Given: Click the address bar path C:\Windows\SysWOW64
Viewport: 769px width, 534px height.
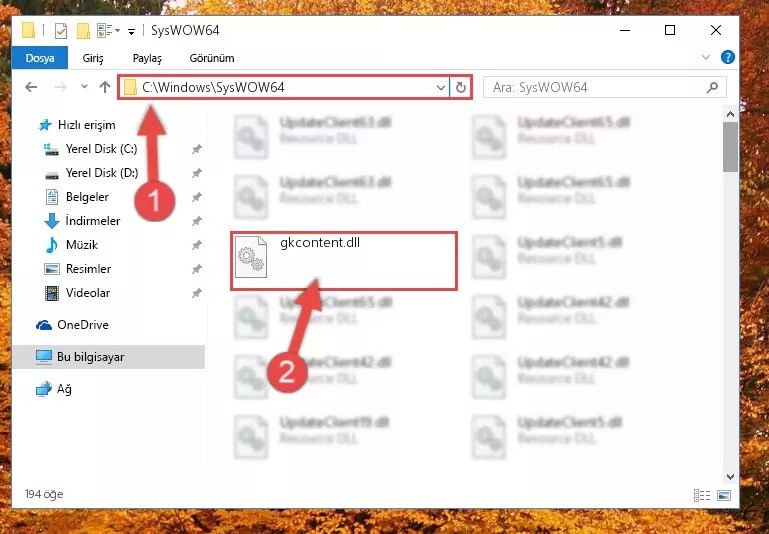Looking at the screenshot, I should point(213,87).
